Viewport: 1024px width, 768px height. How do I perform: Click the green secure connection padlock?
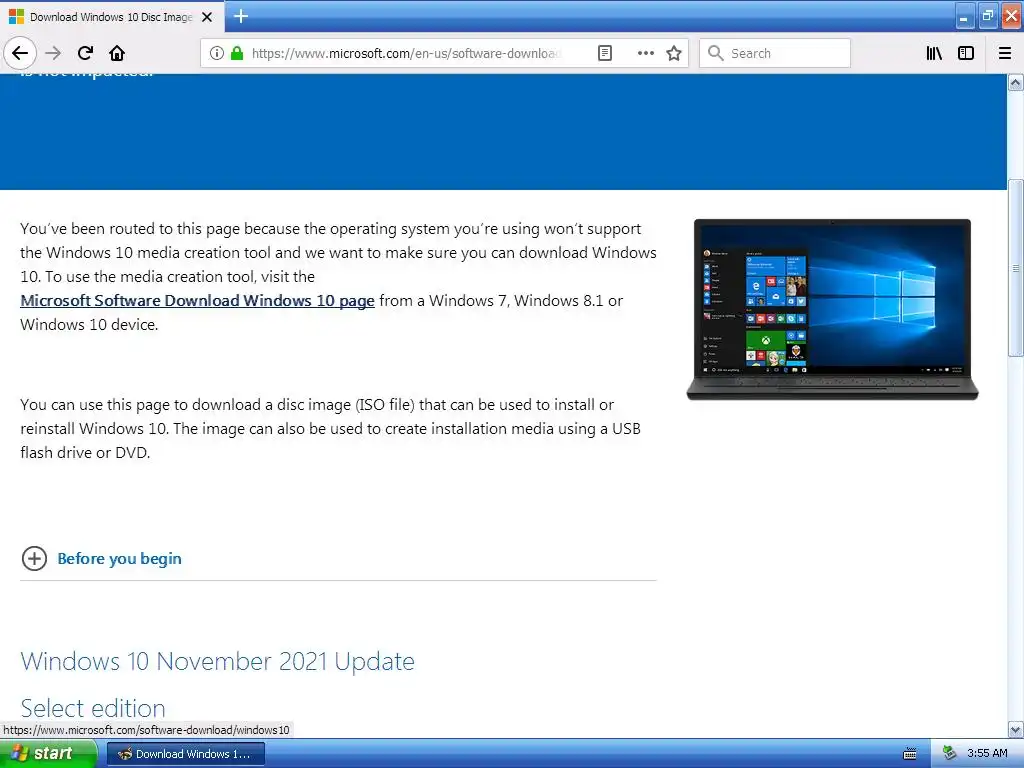point(237,54)
